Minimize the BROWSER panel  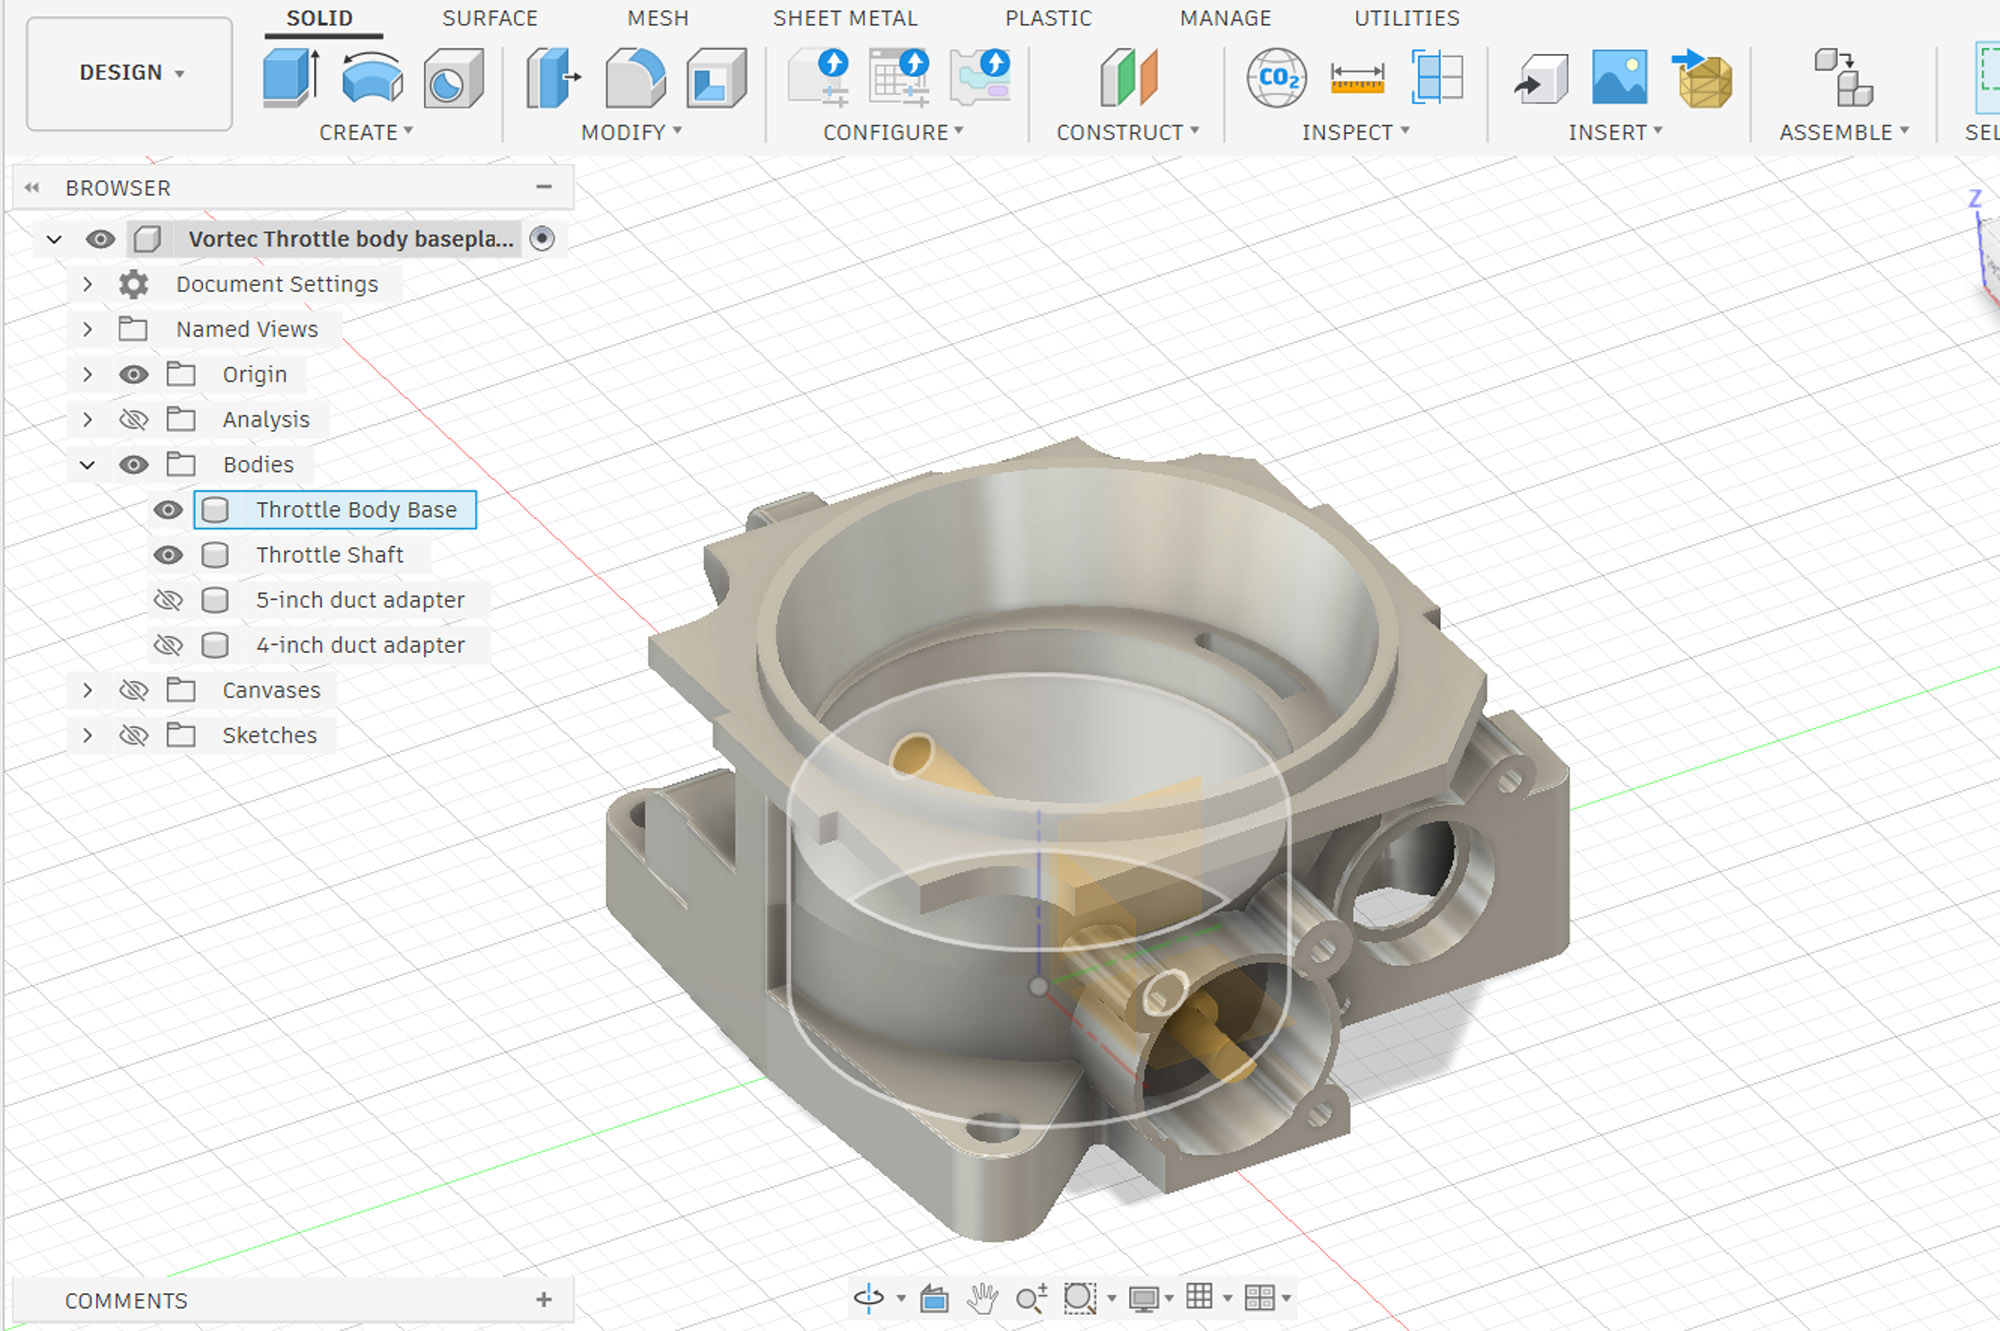[544, 187]
